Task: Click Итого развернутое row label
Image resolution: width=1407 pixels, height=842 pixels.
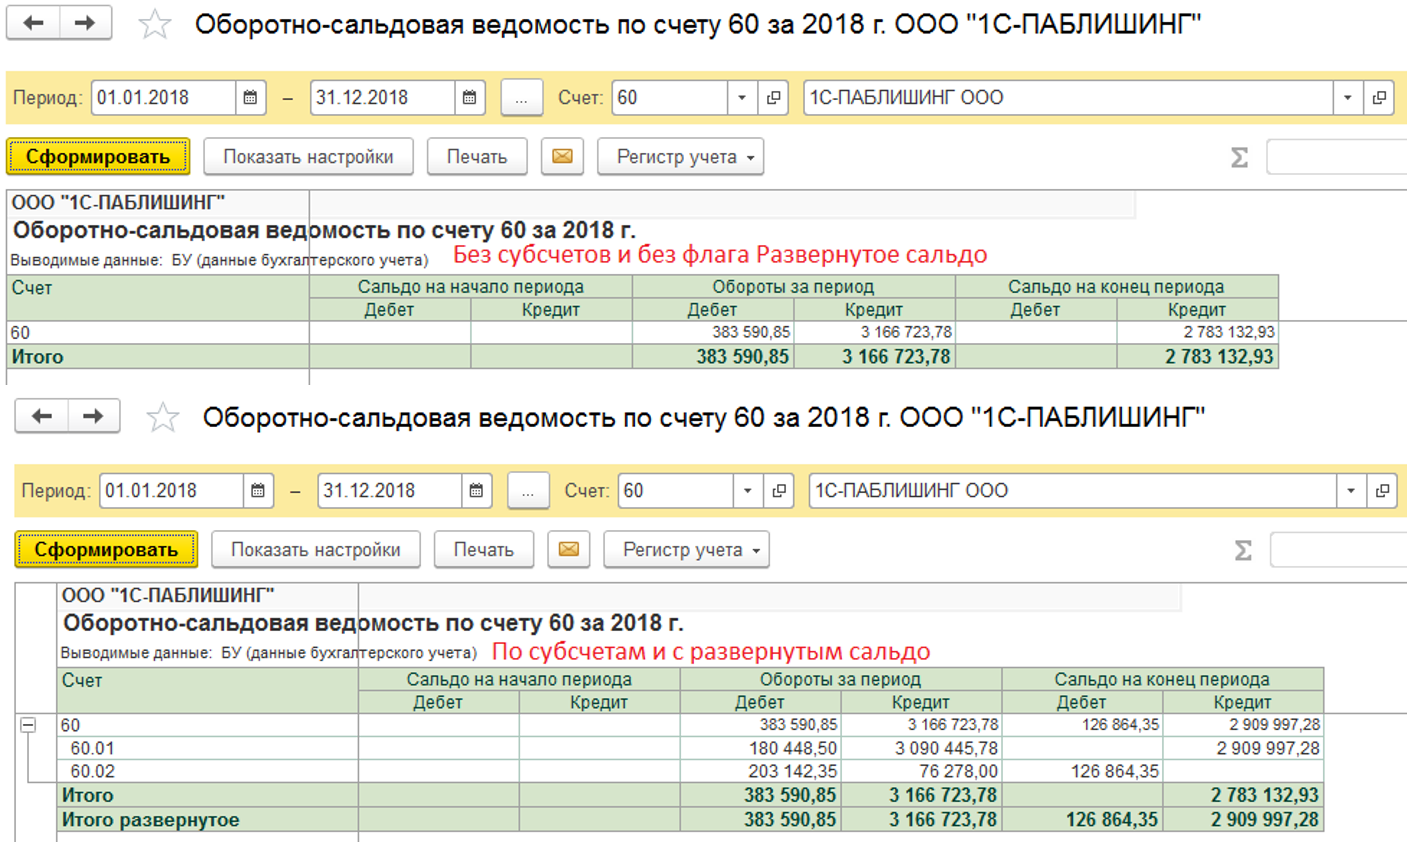Action: [151, 820]
